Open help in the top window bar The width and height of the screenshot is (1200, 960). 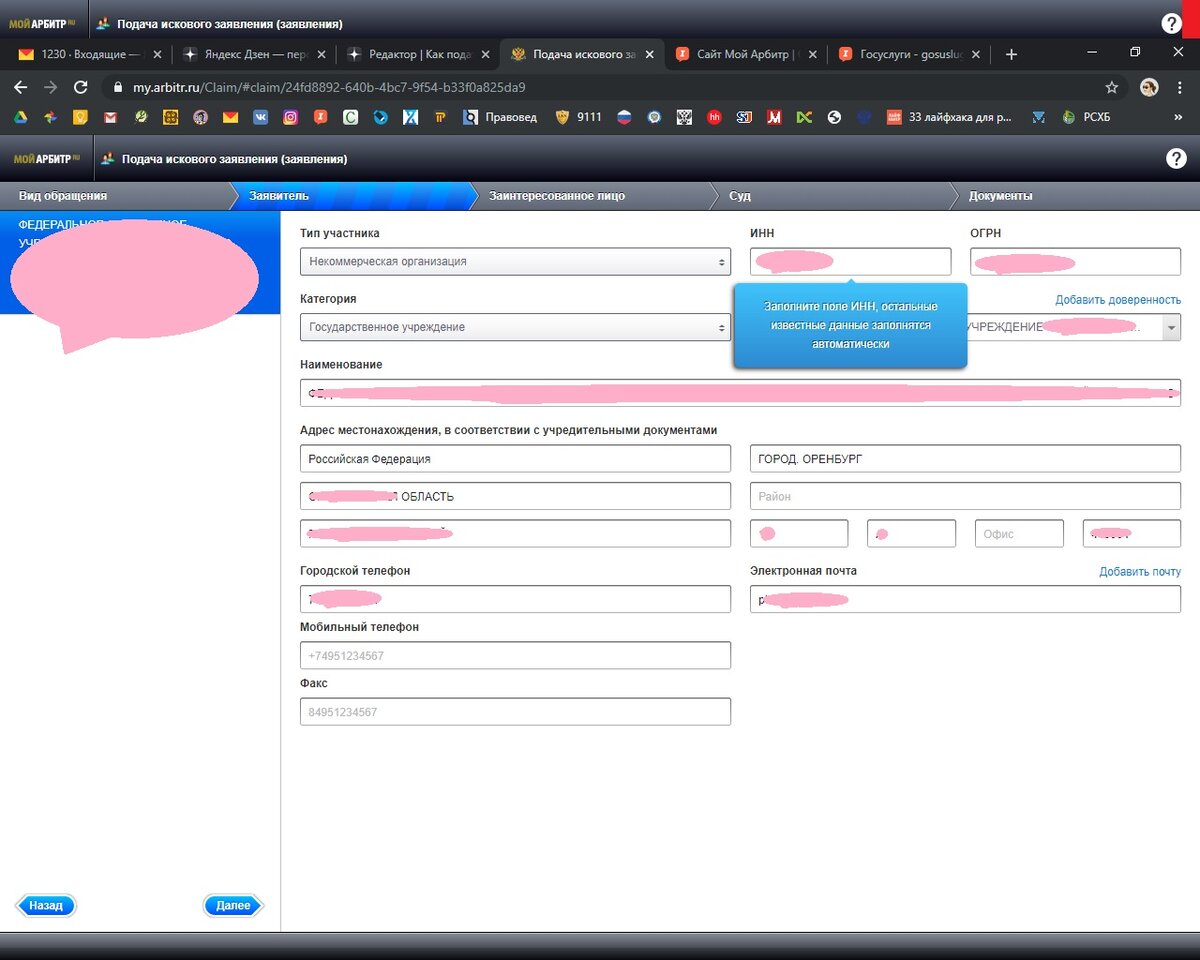click(1171, 24)
